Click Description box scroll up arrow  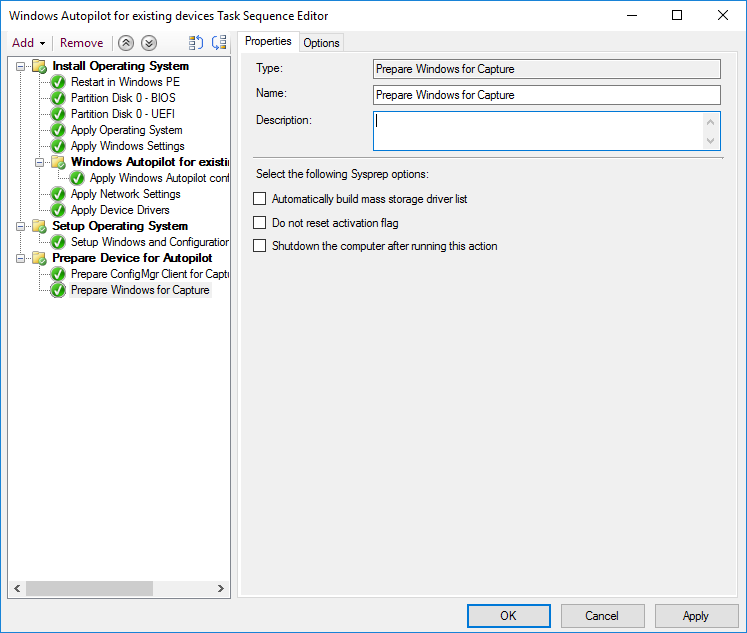pos(710,122)
